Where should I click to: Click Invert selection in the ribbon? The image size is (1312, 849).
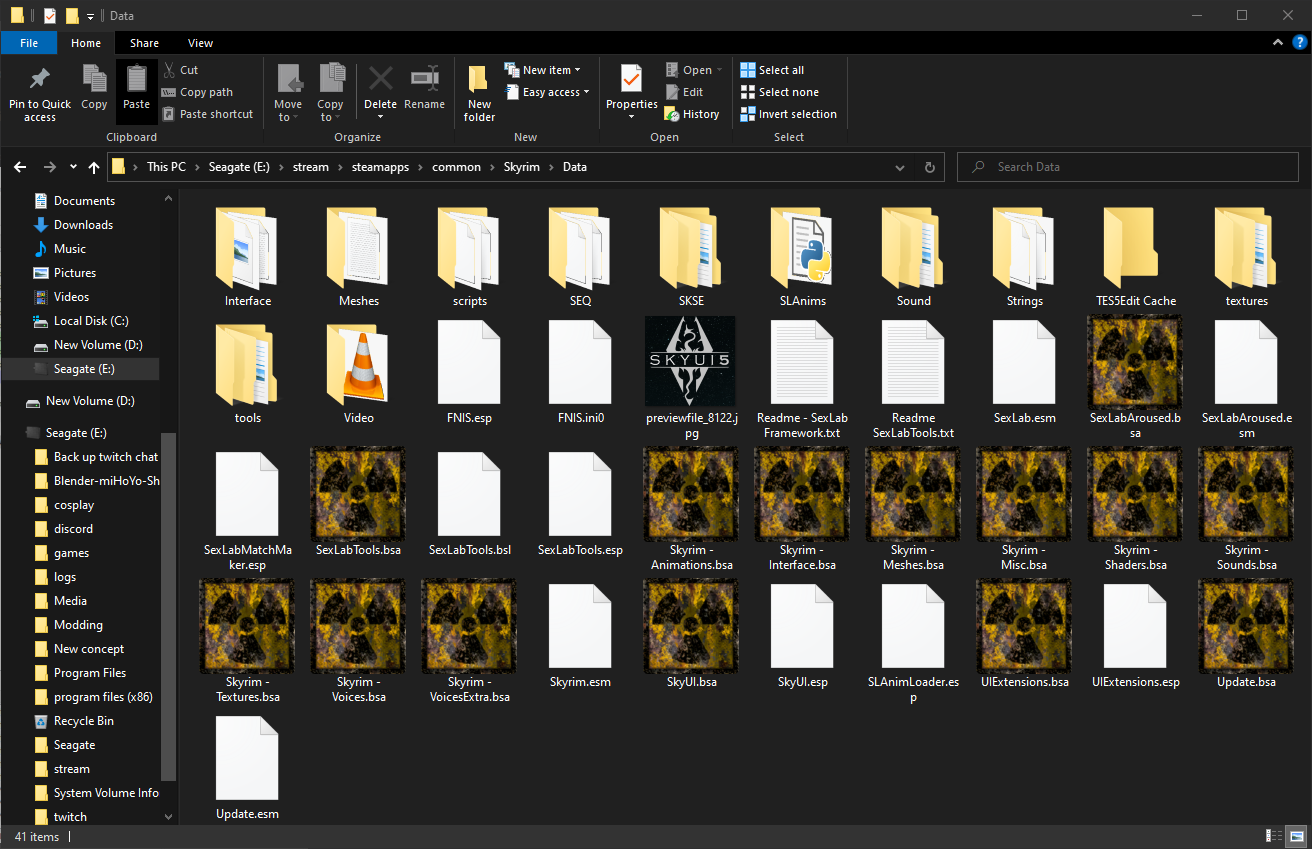[x=788, y=114]
